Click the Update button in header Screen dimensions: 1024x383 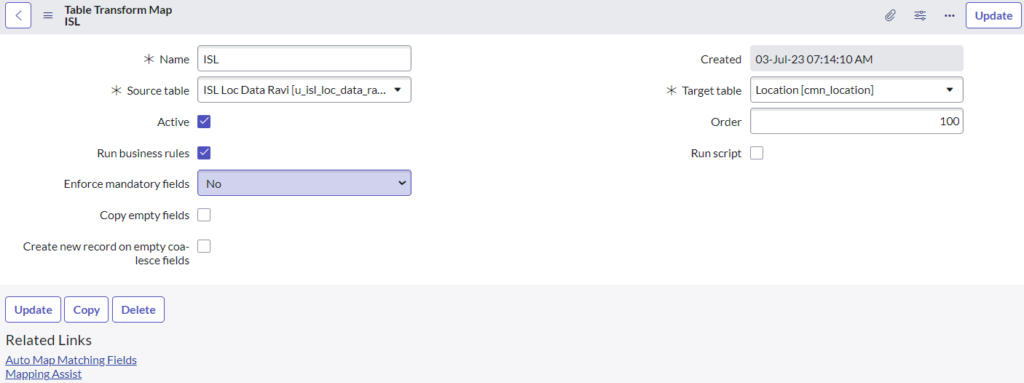tap(993, 16)
